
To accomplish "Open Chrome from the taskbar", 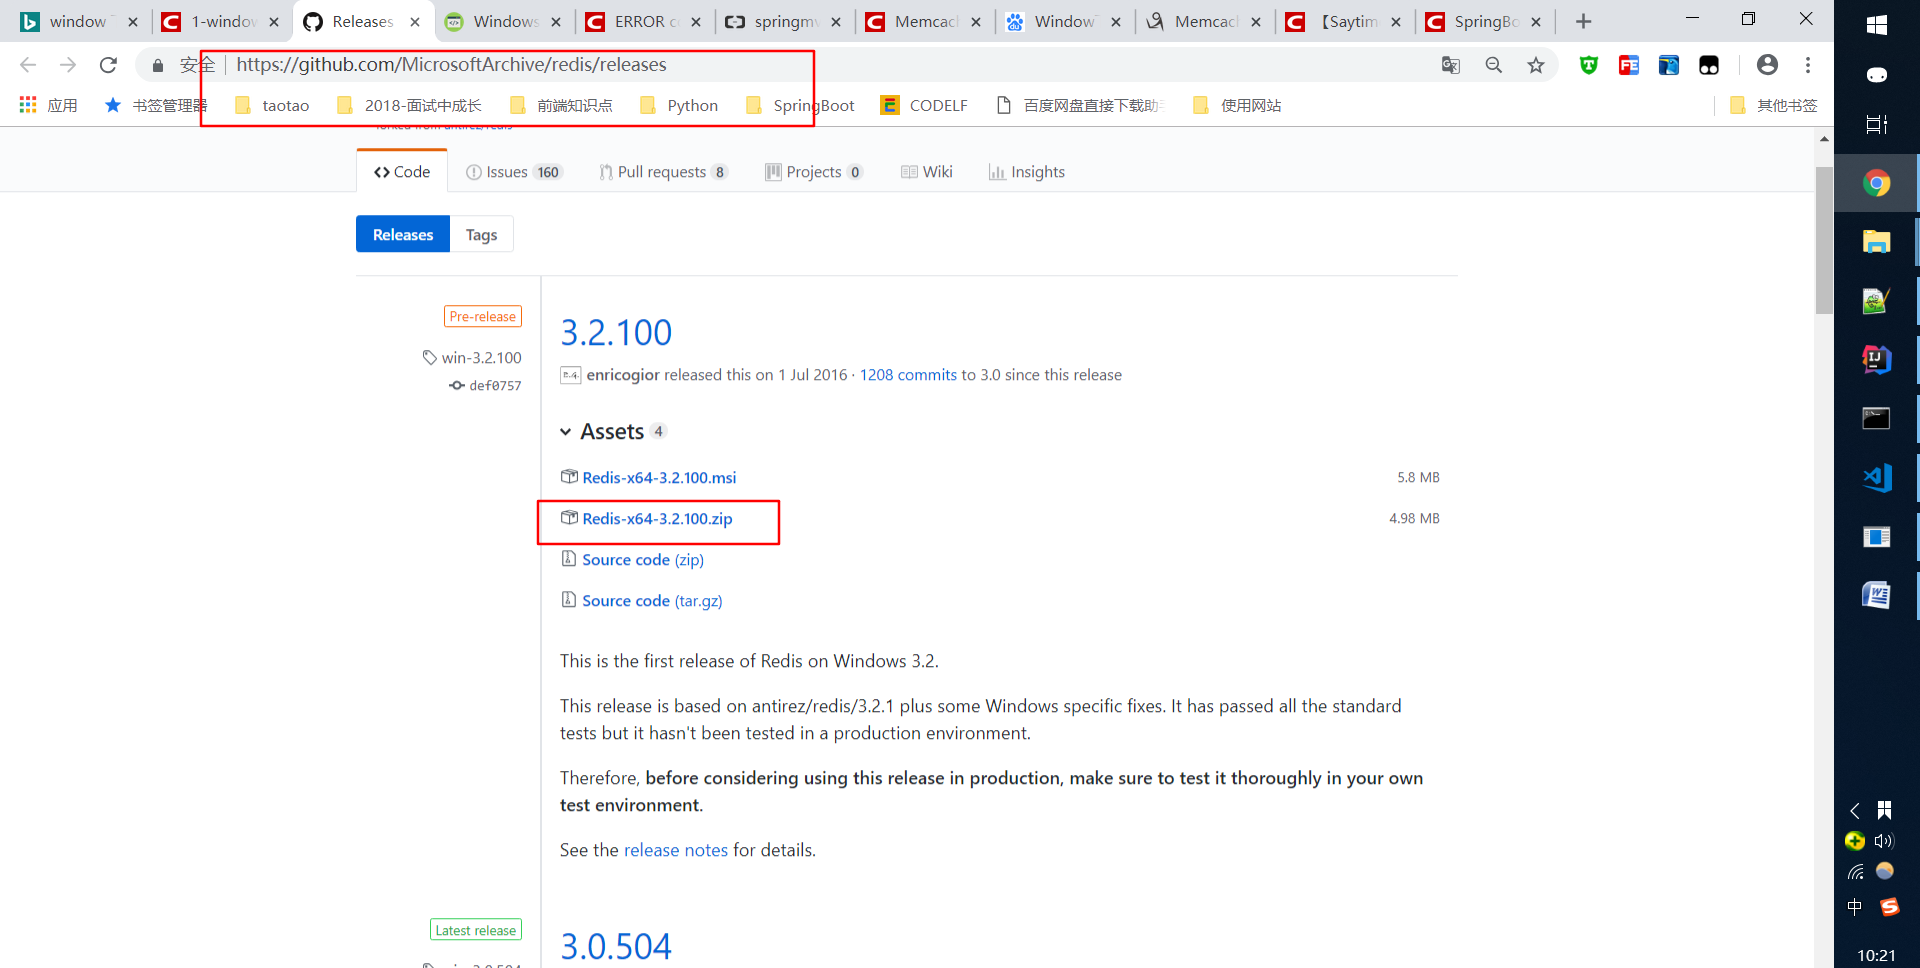I will (1877, 183).
